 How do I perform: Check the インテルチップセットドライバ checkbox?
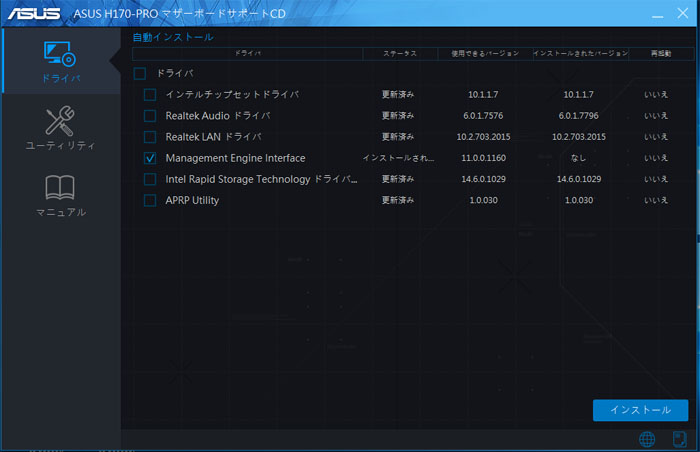[150, 95]
